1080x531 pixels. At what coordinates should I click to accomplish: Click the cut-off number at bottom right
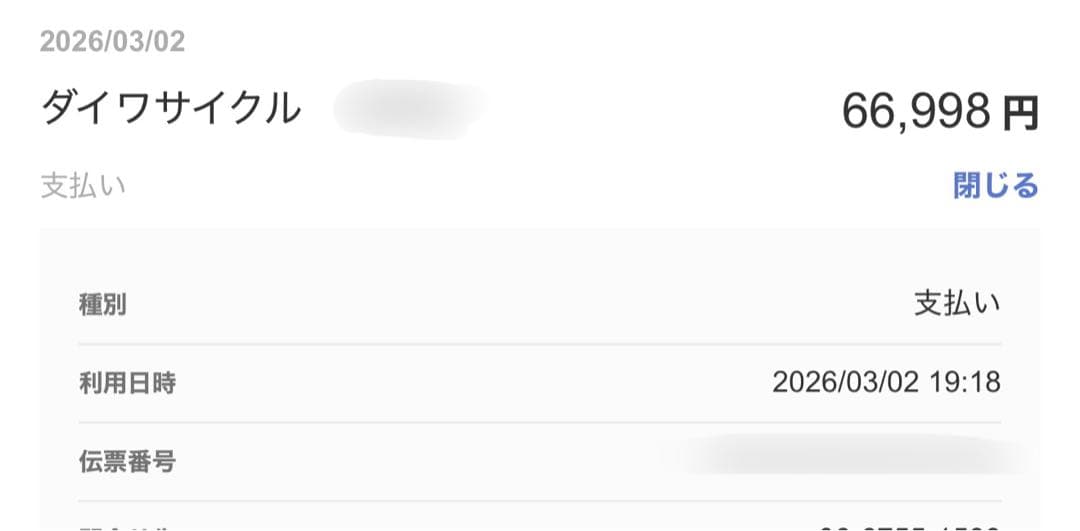(x=908, y=525)
